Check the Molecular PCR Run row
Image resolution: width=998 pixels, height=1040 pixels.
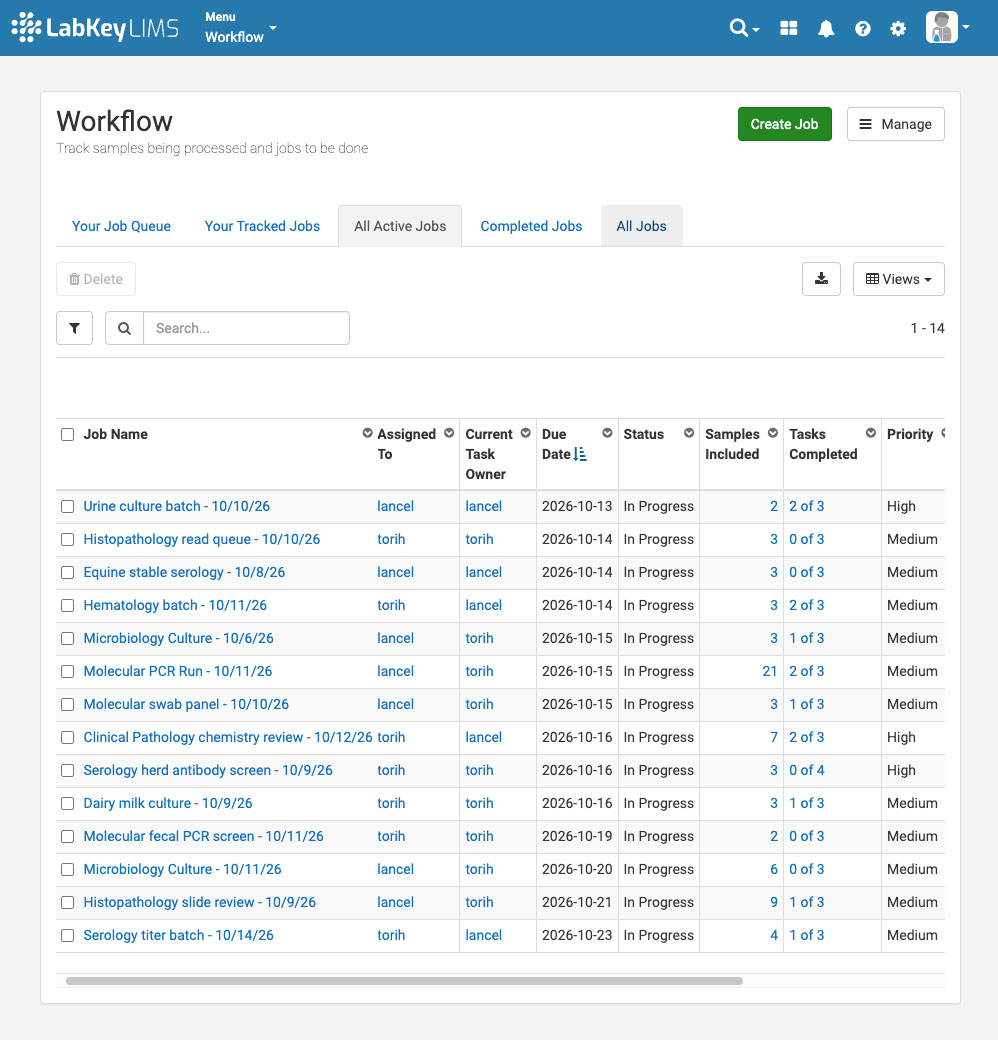tap(67, 672)
